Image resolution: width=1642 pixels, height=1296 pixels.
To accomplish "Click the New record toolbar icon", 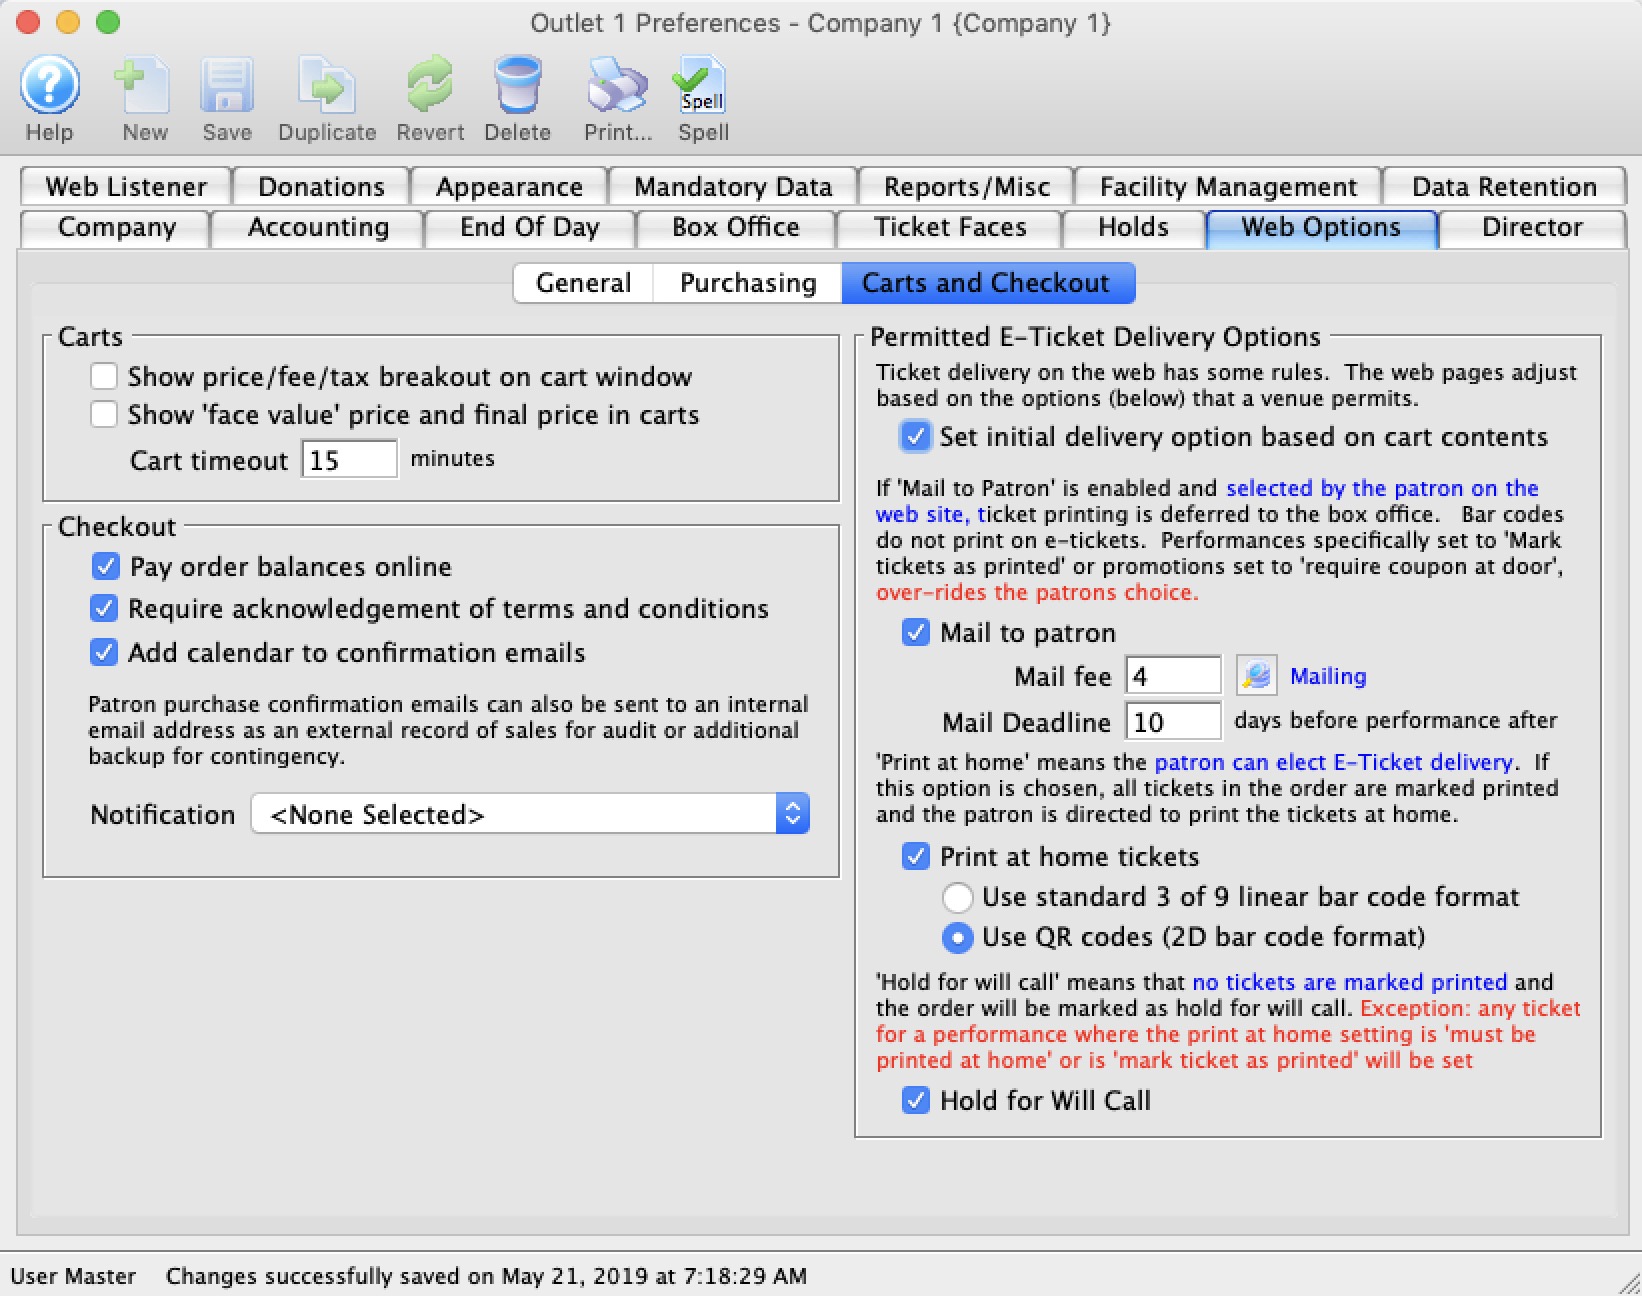I will pos(144,87).
